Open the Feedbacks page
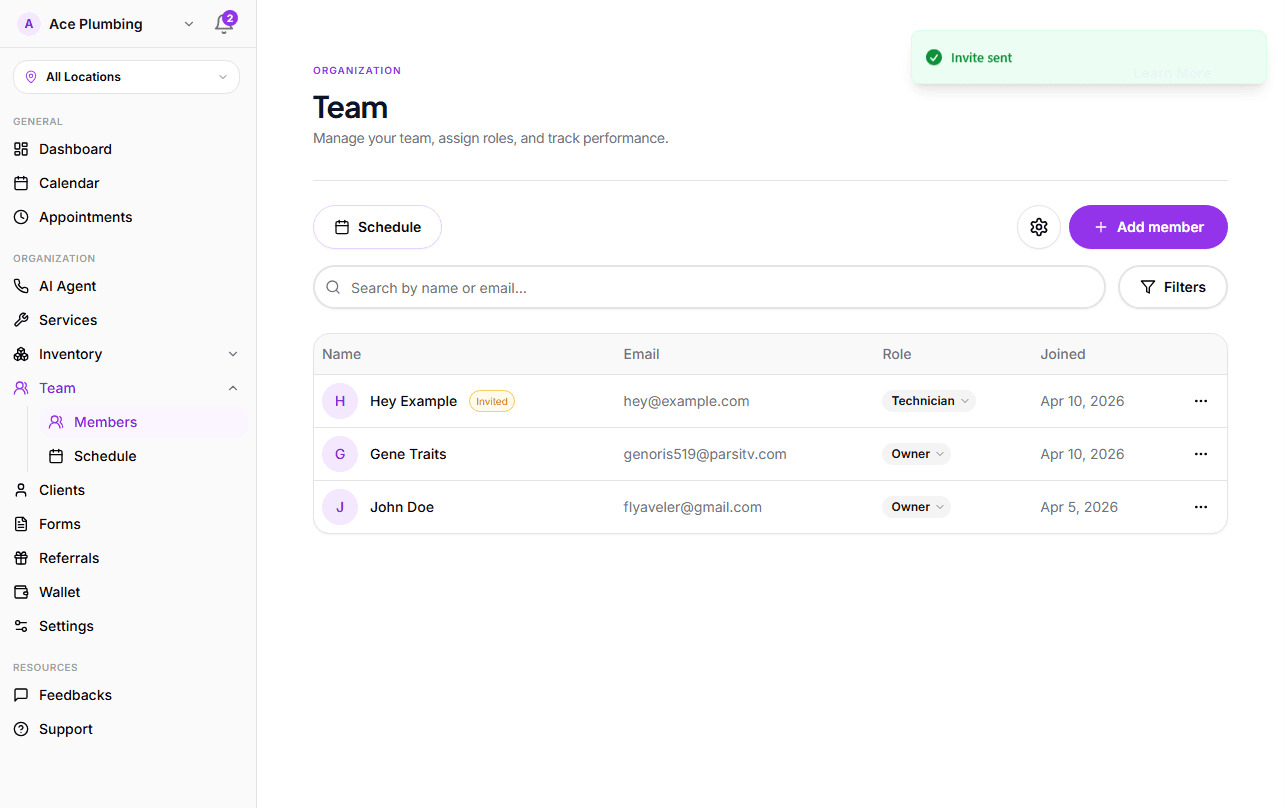The height and width of the screenshot is (808, 1285). (74, 694)
